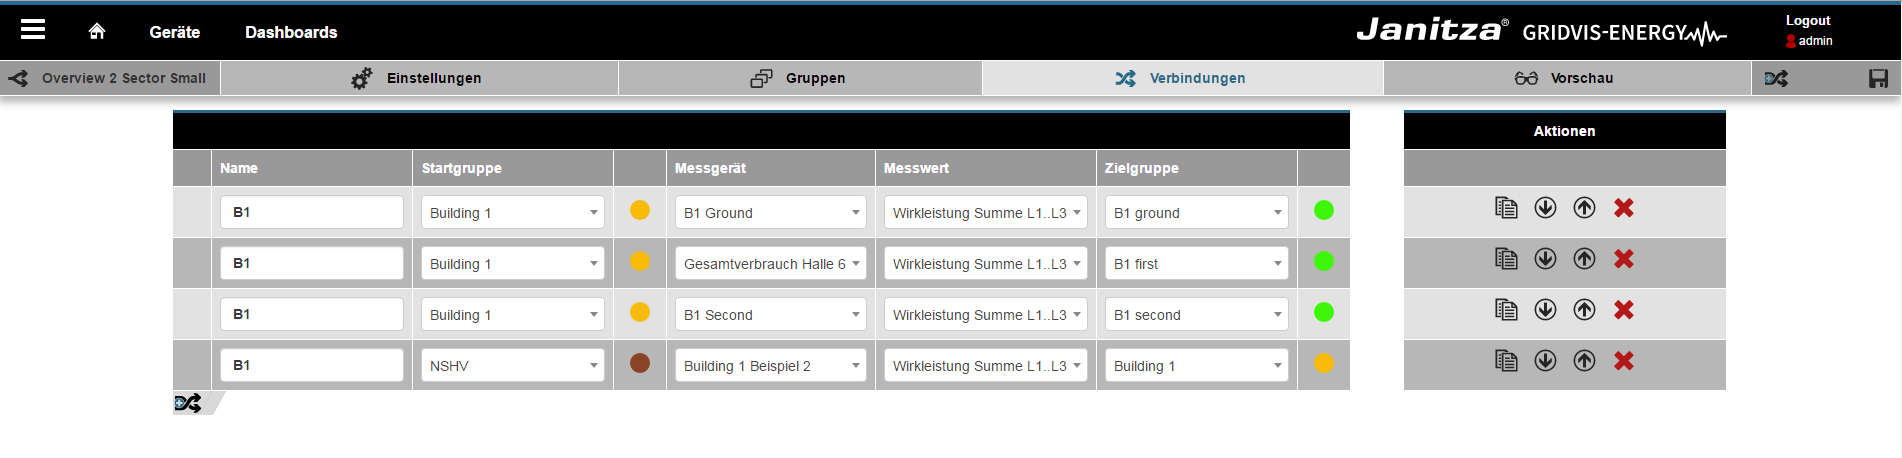Add new connection icon below the table
Image resolution: width=1902 pixels, height=458 pixels.
tap(188, 403)
